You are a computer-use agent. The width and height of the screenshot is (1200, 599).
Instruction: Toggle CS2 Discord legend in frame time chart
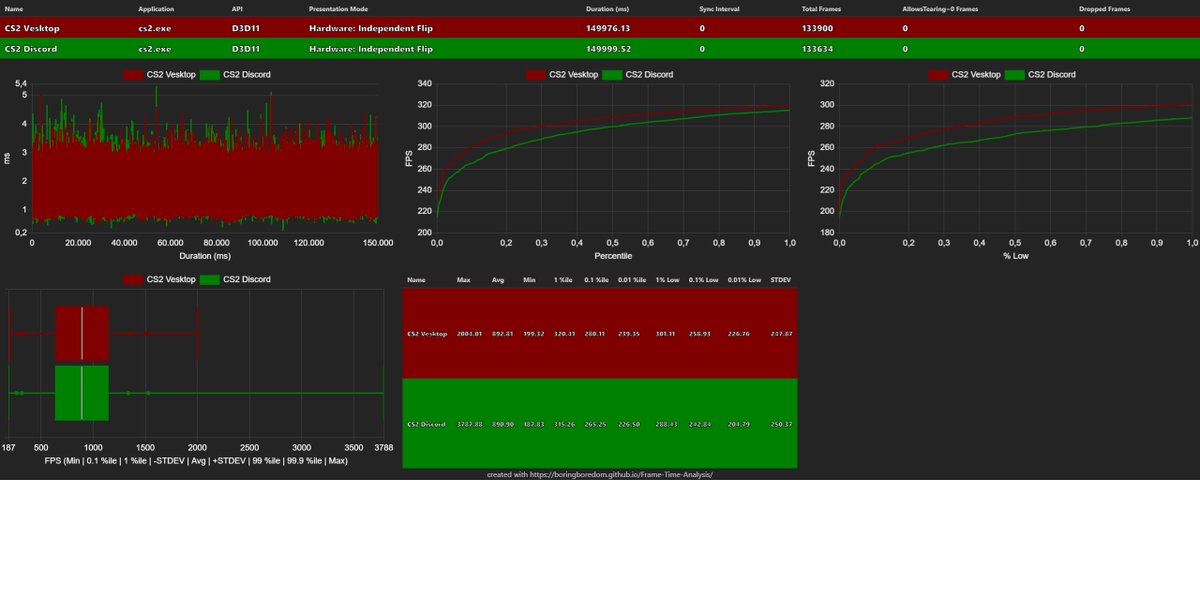[x=235, y=75]
